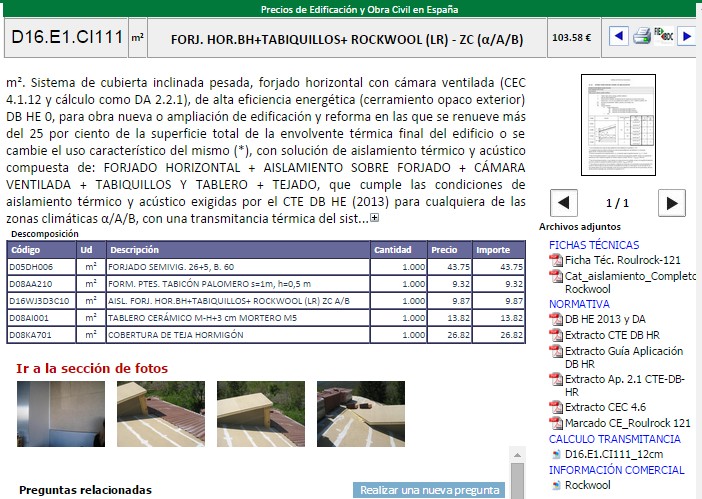Click item code D16.E1.CI111 in header
Screen dimensions: 702x499
[x=66, y=38]
